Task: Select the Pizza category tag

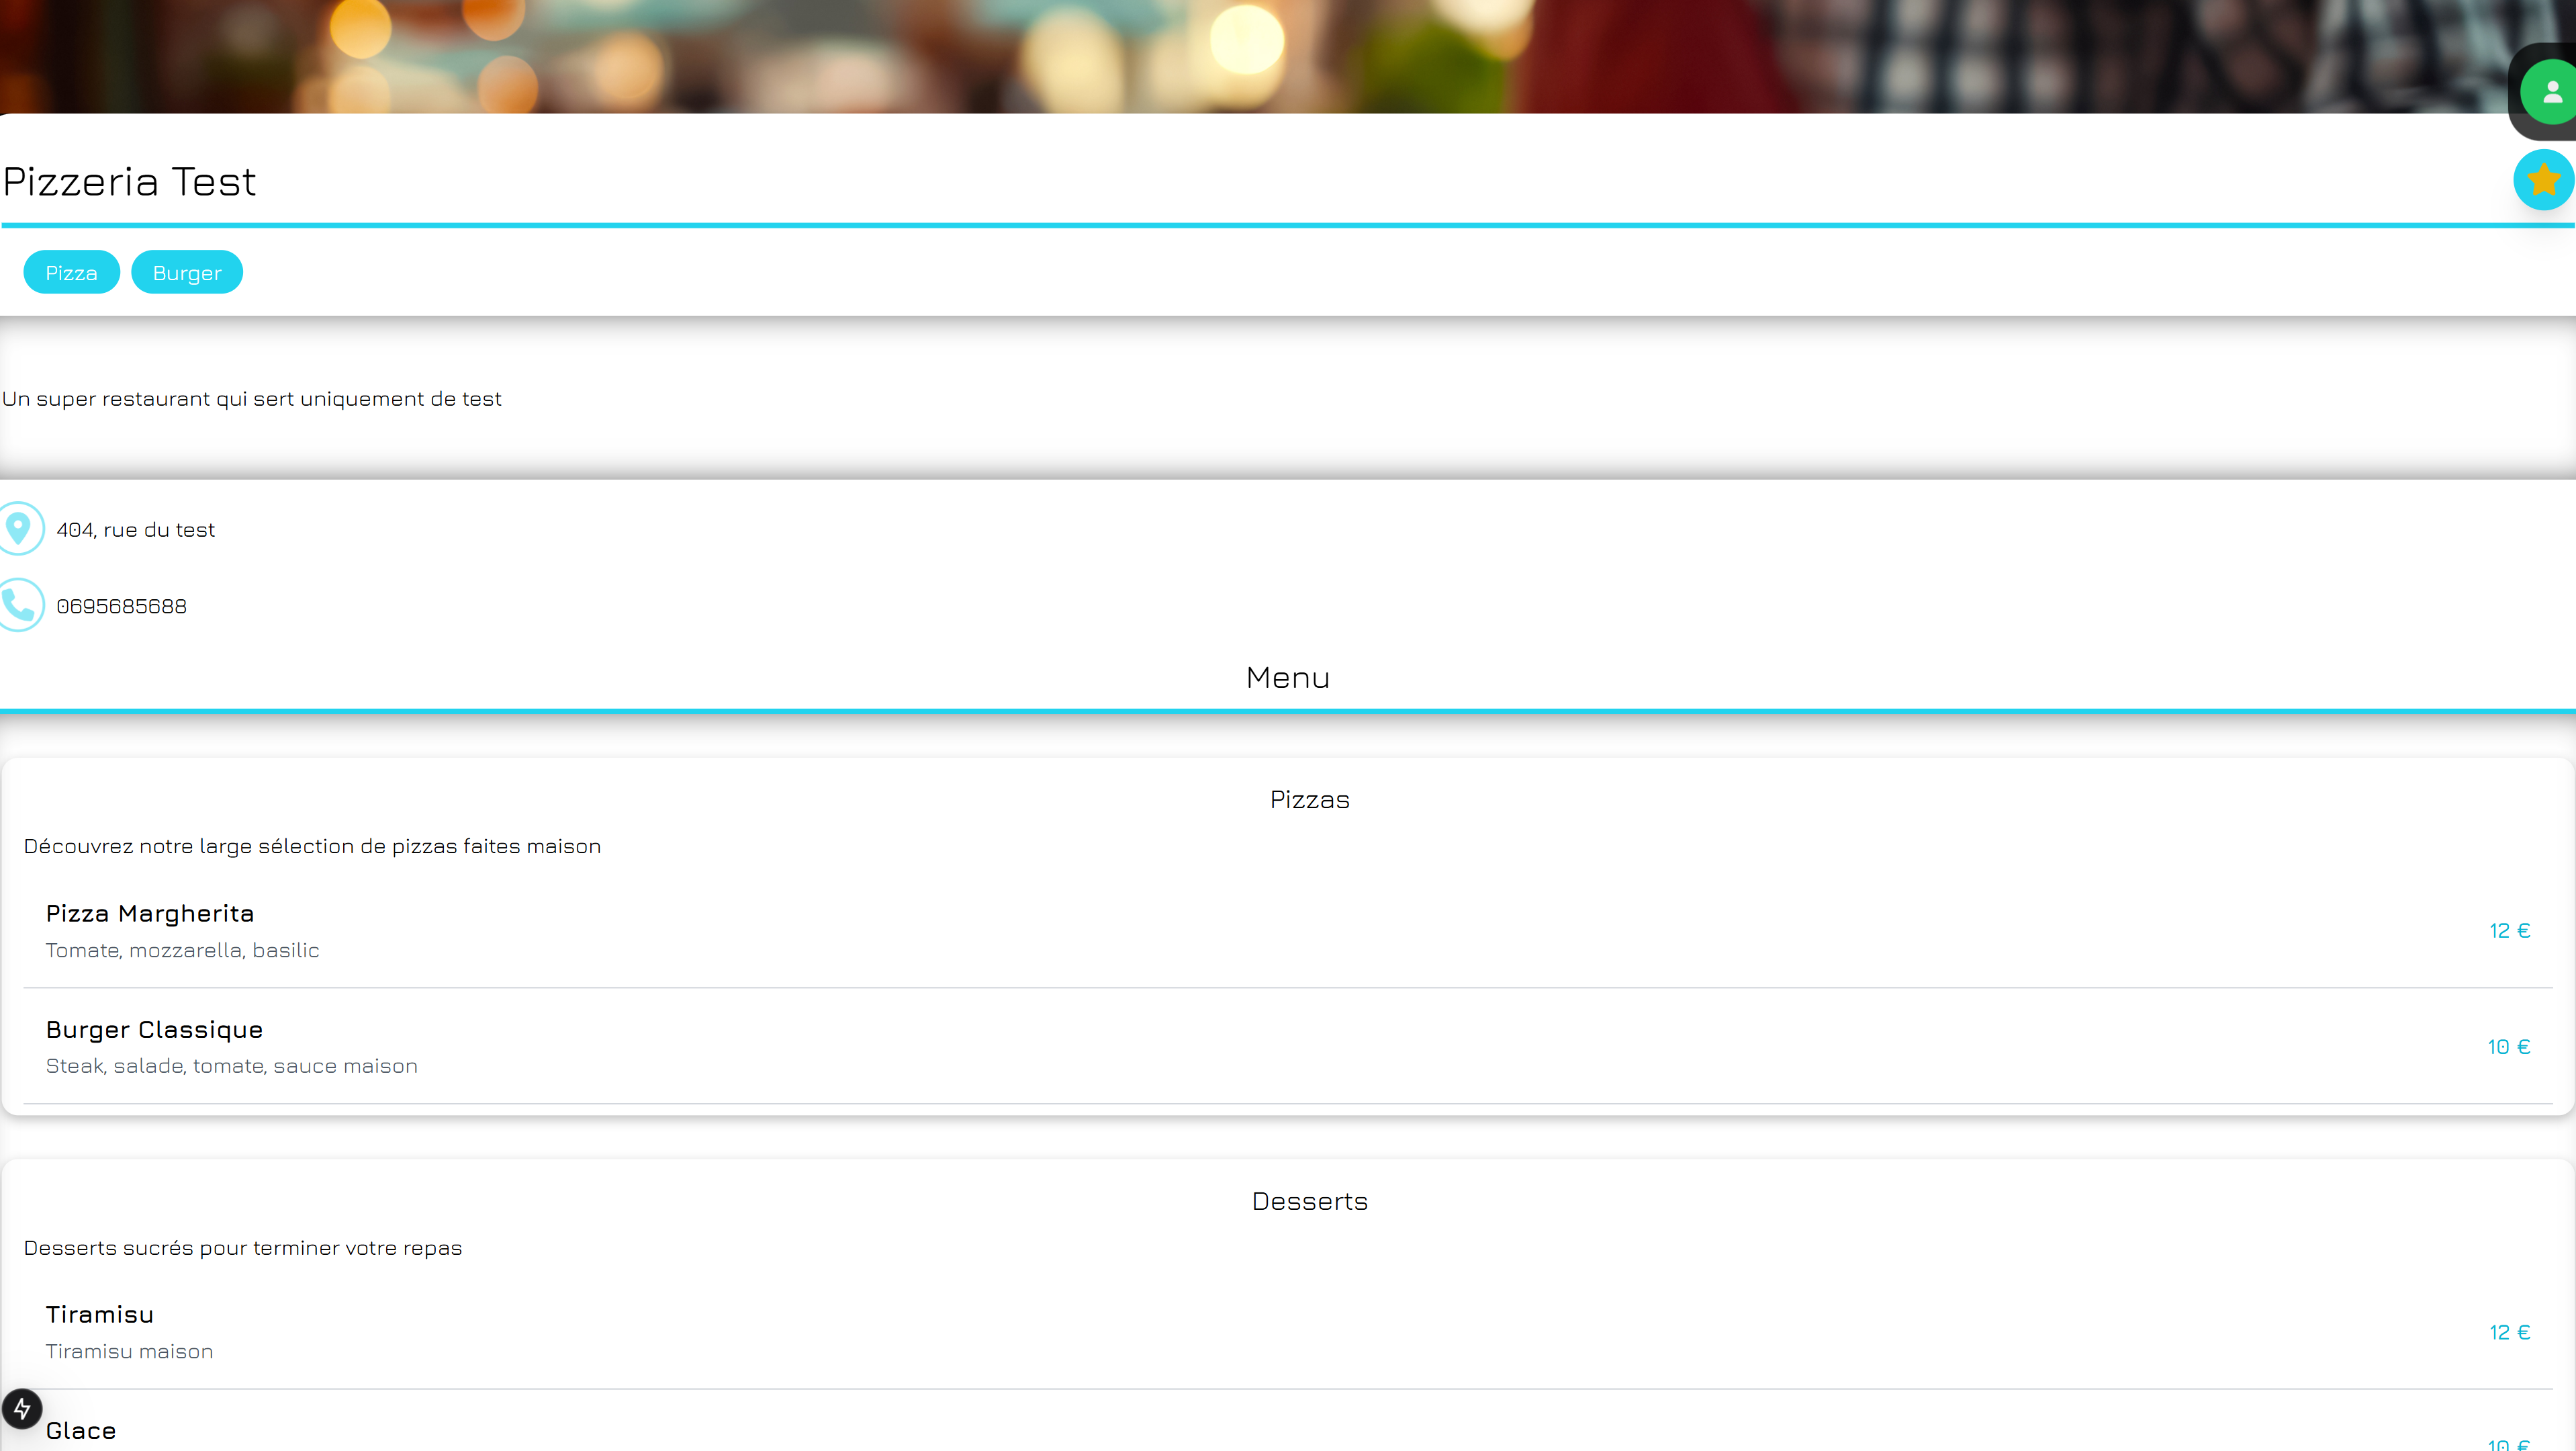Action: pyautogui.click(x=71, y=273)
